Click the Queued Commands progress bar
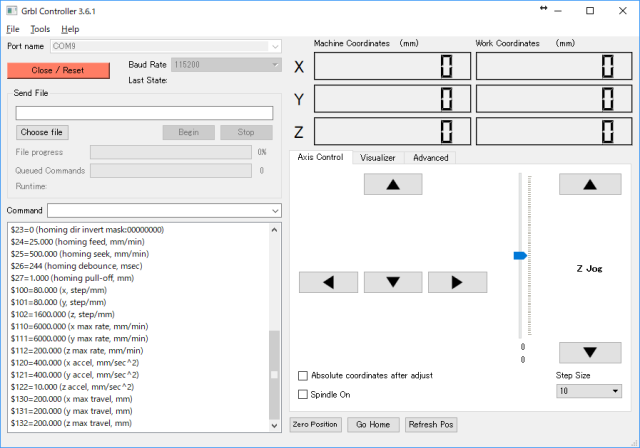The image size is (640, 448). point(171,171)
